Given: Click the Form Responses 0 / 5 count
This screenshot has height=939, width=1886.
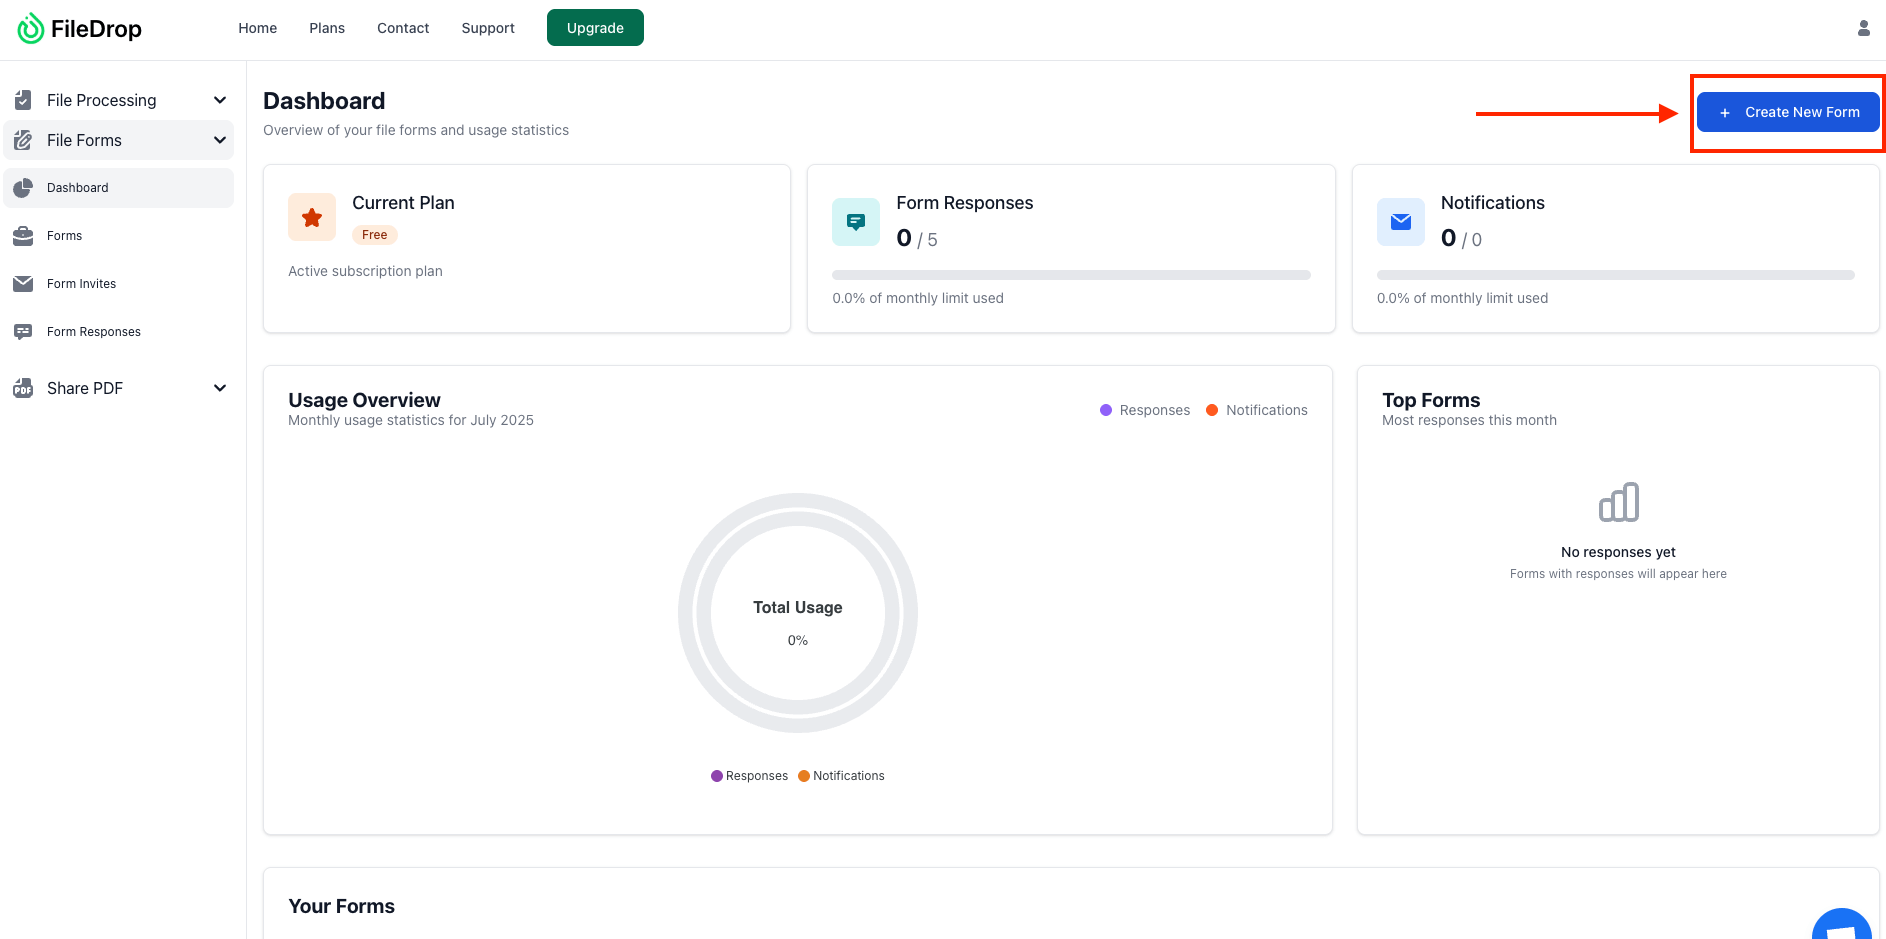Looking at the screenshot, I should [917, 238].
